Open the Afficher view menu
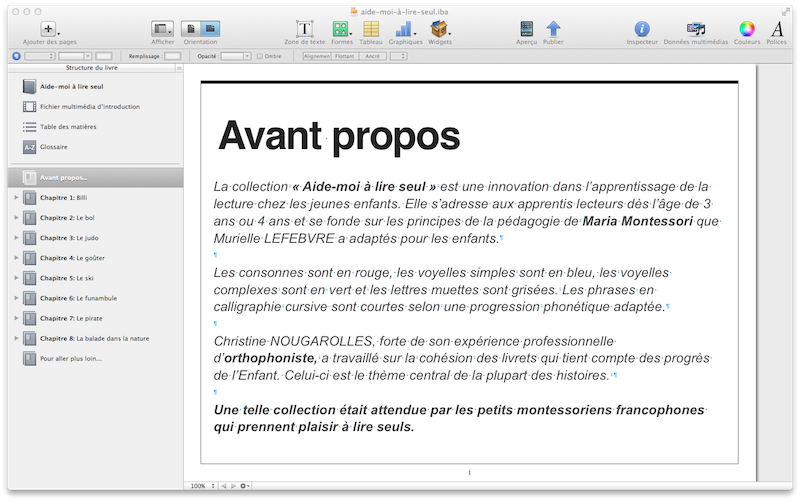800x501 pixels. (x=162, y=29)
